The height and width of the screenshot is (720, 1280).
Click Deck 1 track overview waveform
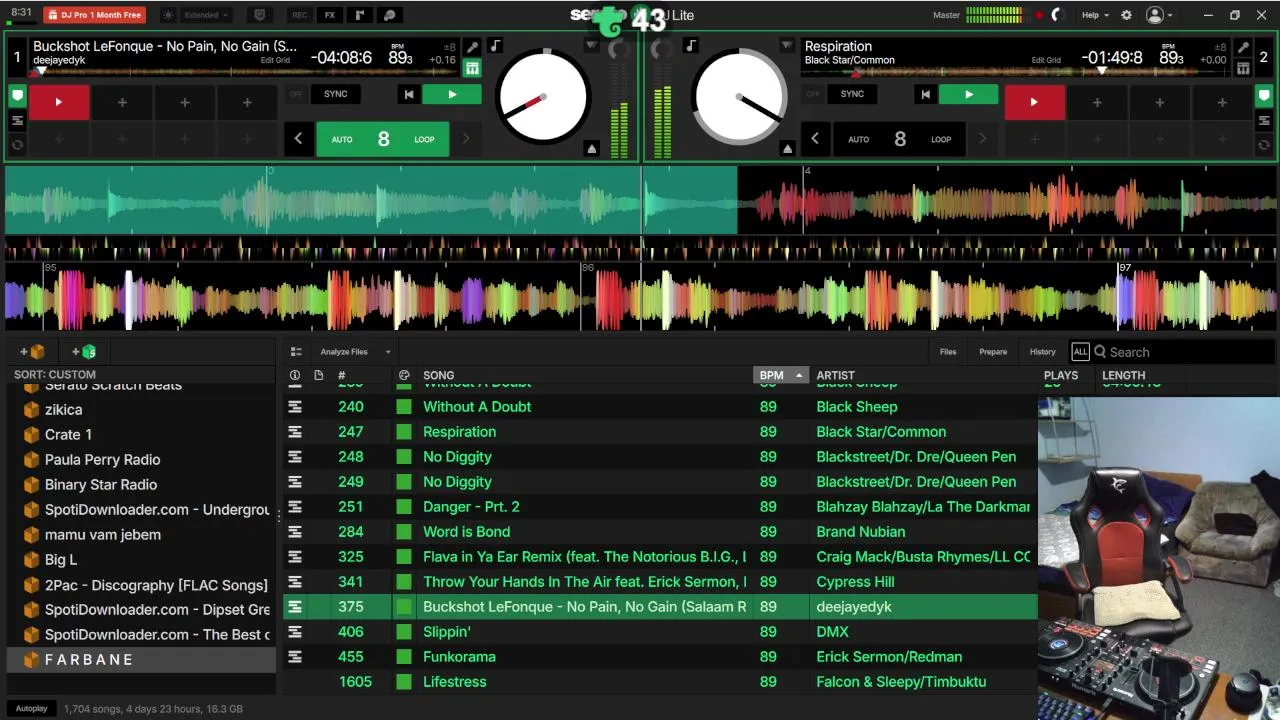[x=245, y=72]
